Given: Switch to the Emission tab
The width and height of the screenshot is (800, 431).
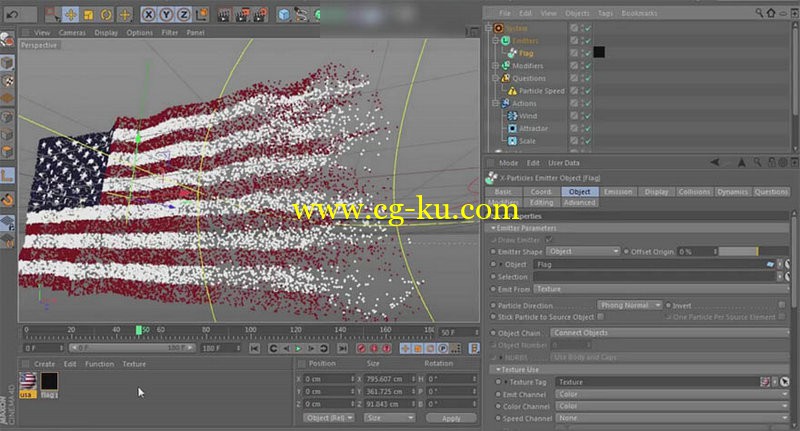Looking at the screenshot, I should pyautogui.click(x=618, y=192).
